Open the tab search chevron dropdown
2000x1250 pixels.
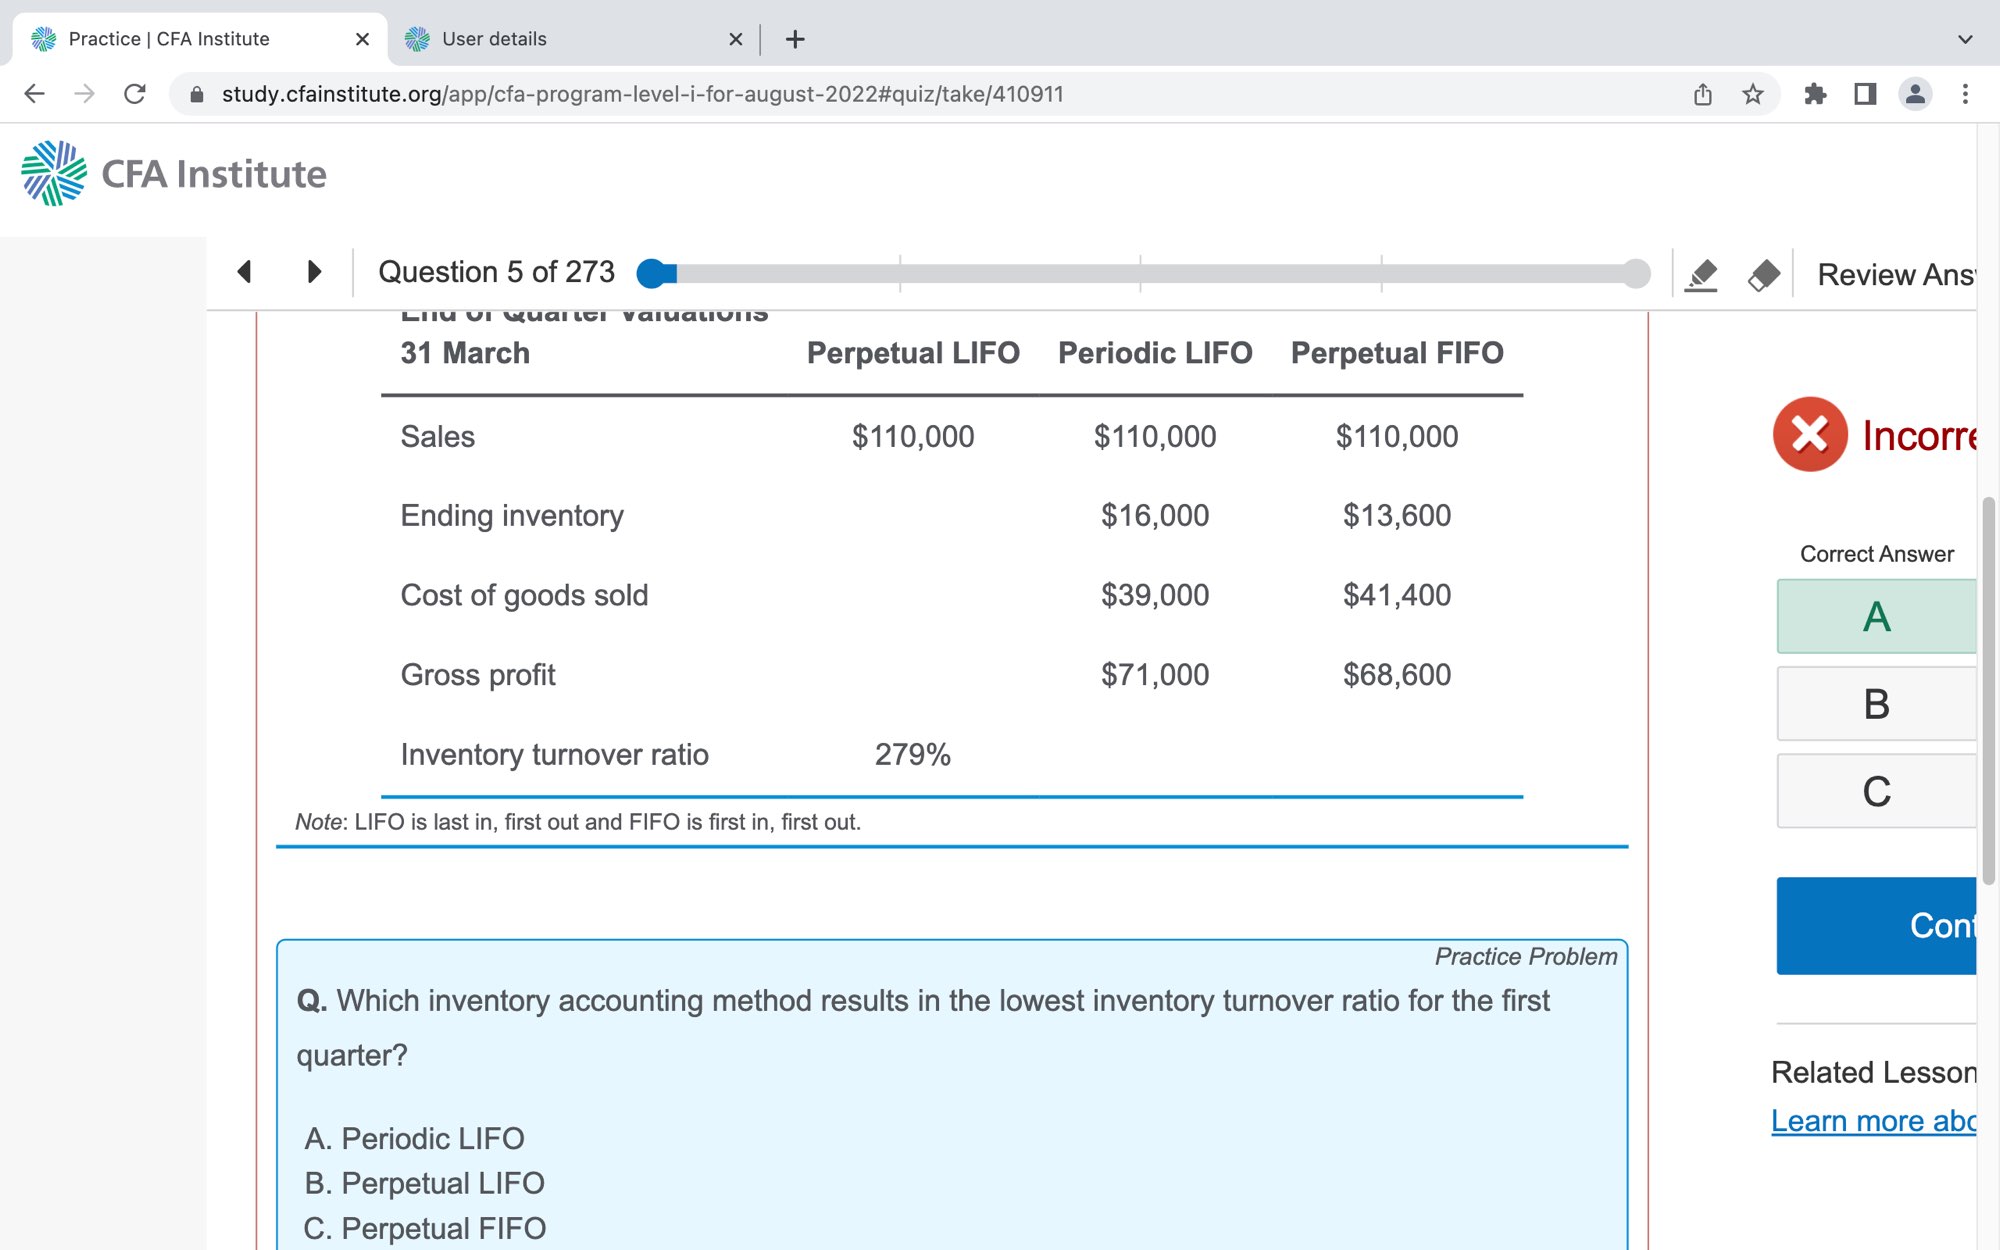(x=1965, y=39)
